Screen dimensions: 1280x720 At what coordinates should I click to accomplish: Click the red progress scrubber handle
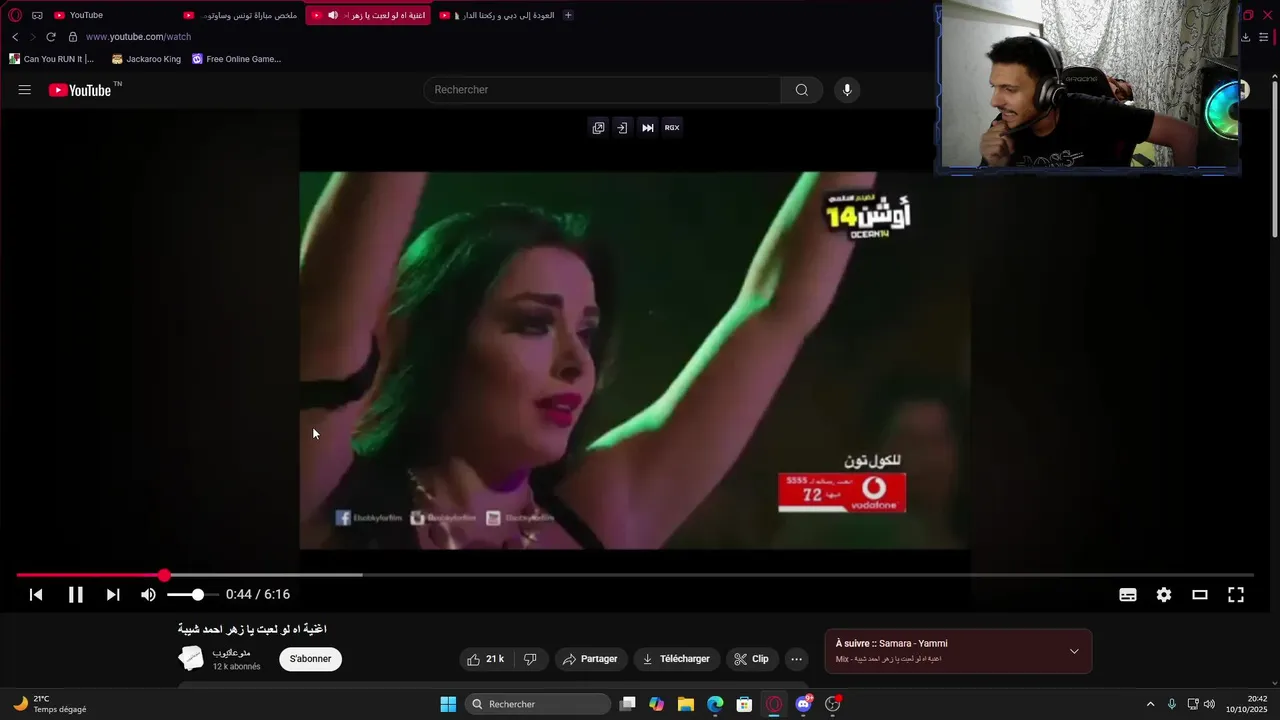[164, 575]
